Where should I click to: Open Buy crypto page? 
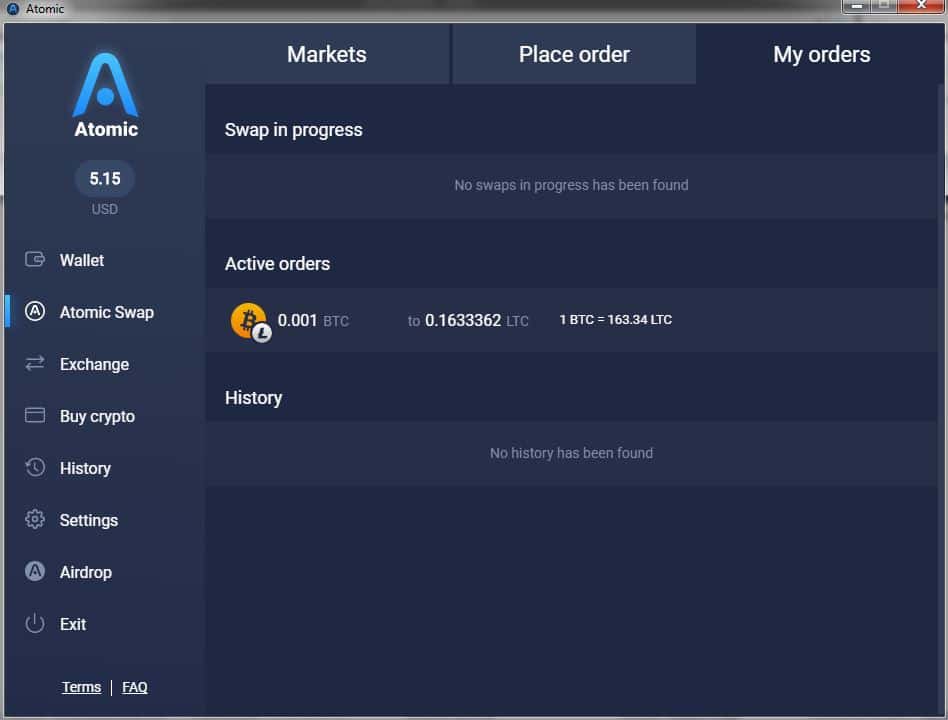pyautogui.click(x=97, y=417)
